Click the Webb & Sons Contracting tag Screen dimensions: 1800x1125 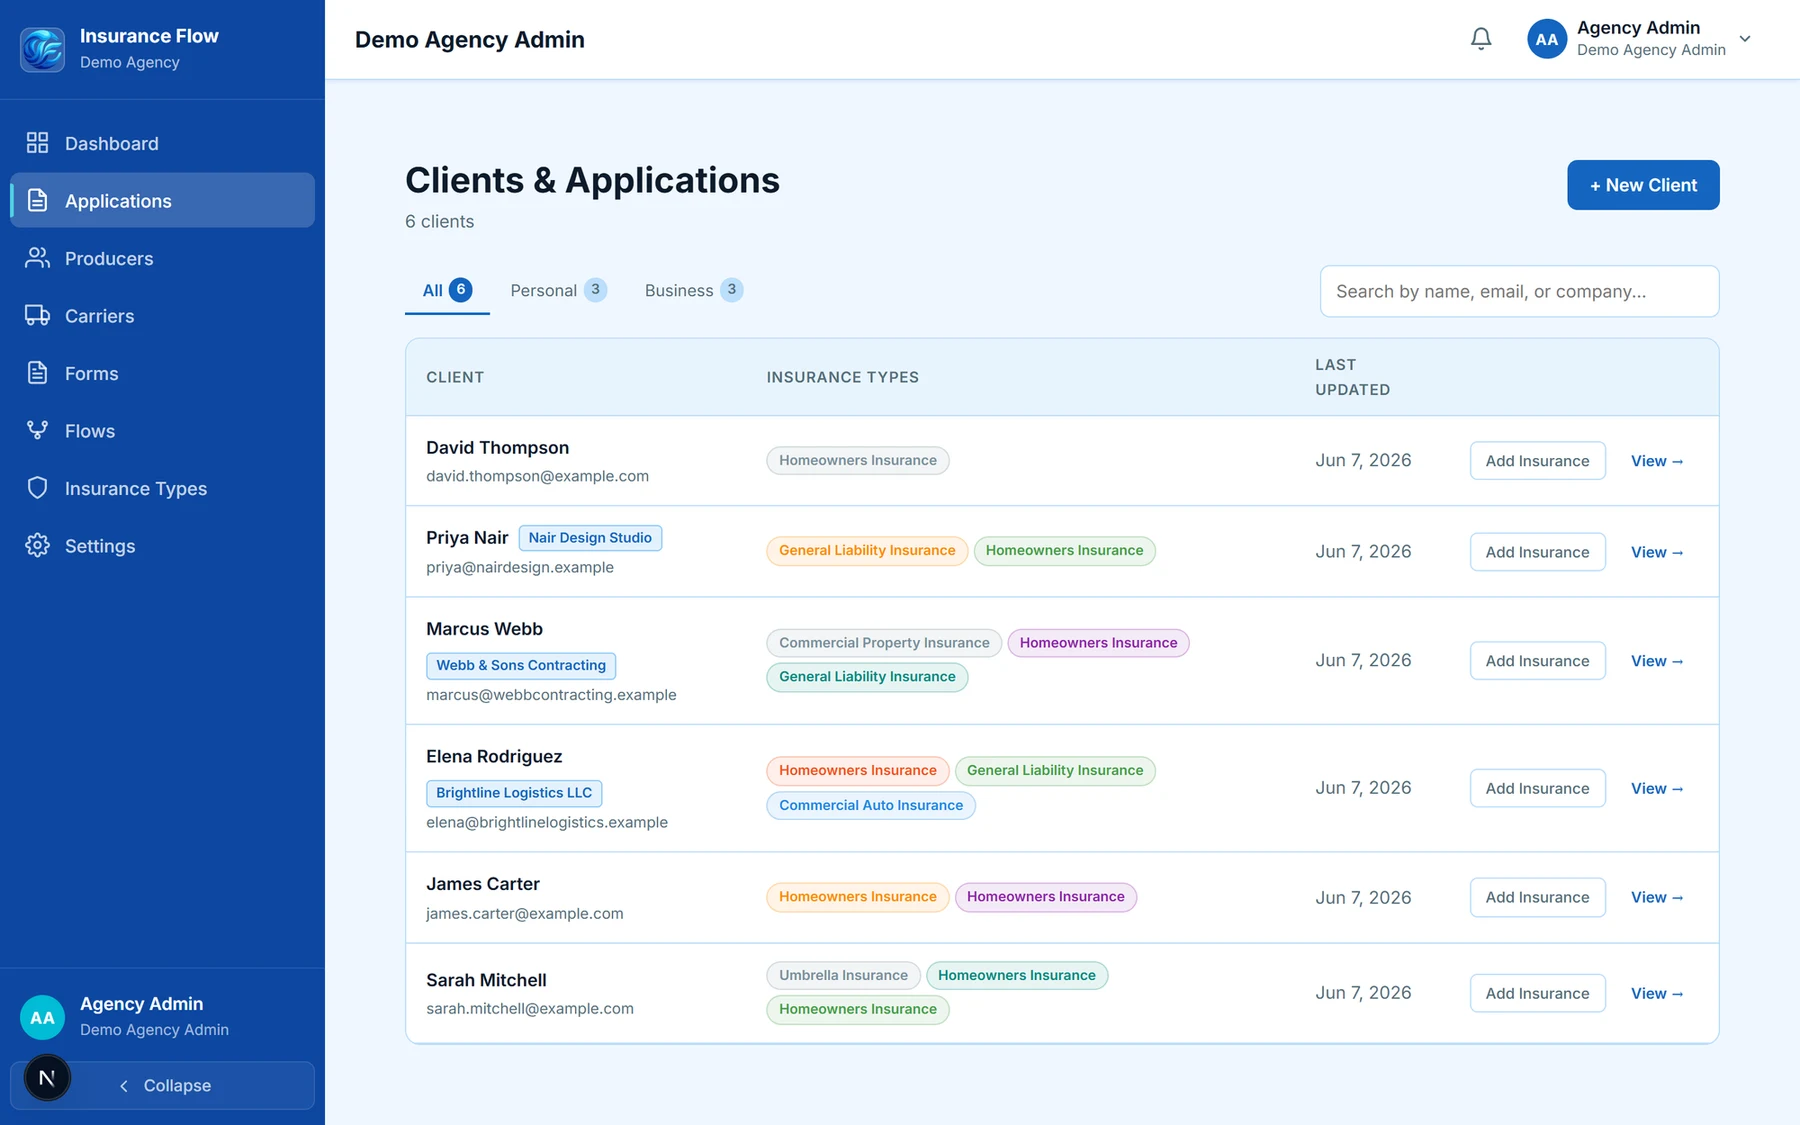pos(521,665)
